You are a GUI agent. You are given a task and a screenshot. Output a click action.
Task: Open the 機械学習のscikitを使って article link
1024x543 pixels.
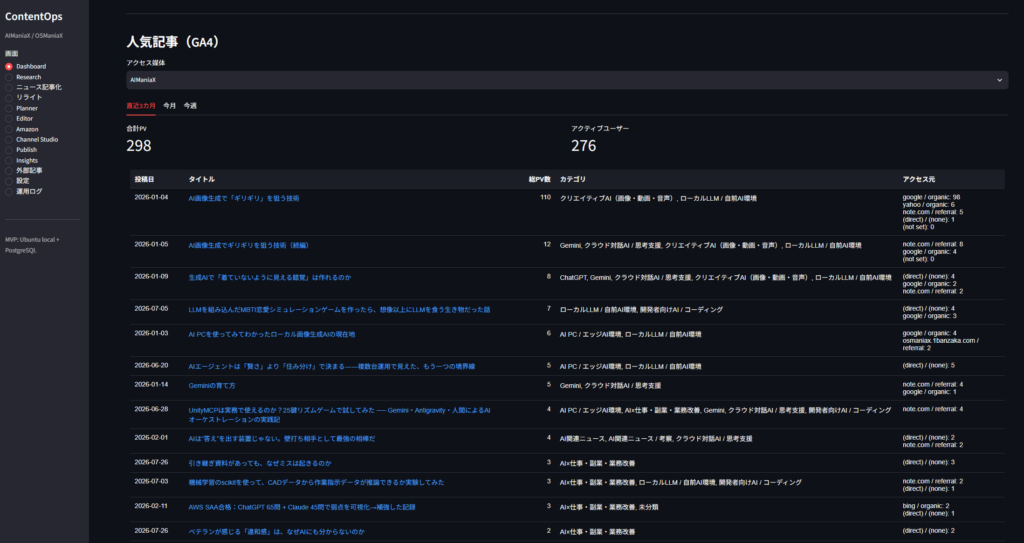coord(316,482)
